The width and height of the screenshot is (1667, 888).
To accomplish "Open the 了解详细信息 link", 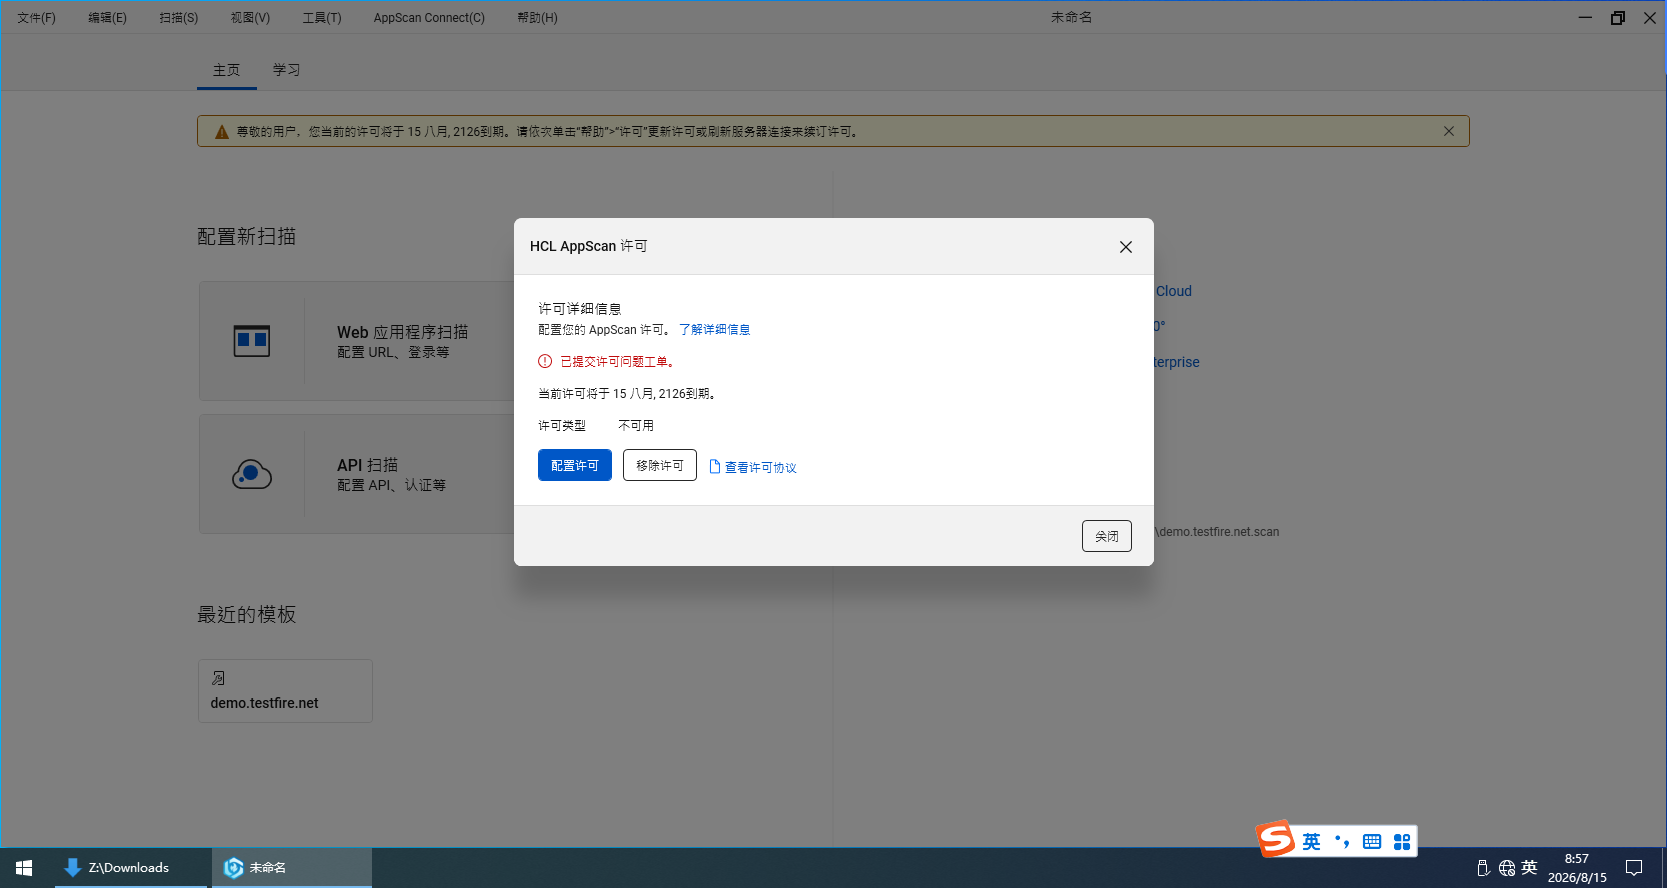I will tap(715, 330).
